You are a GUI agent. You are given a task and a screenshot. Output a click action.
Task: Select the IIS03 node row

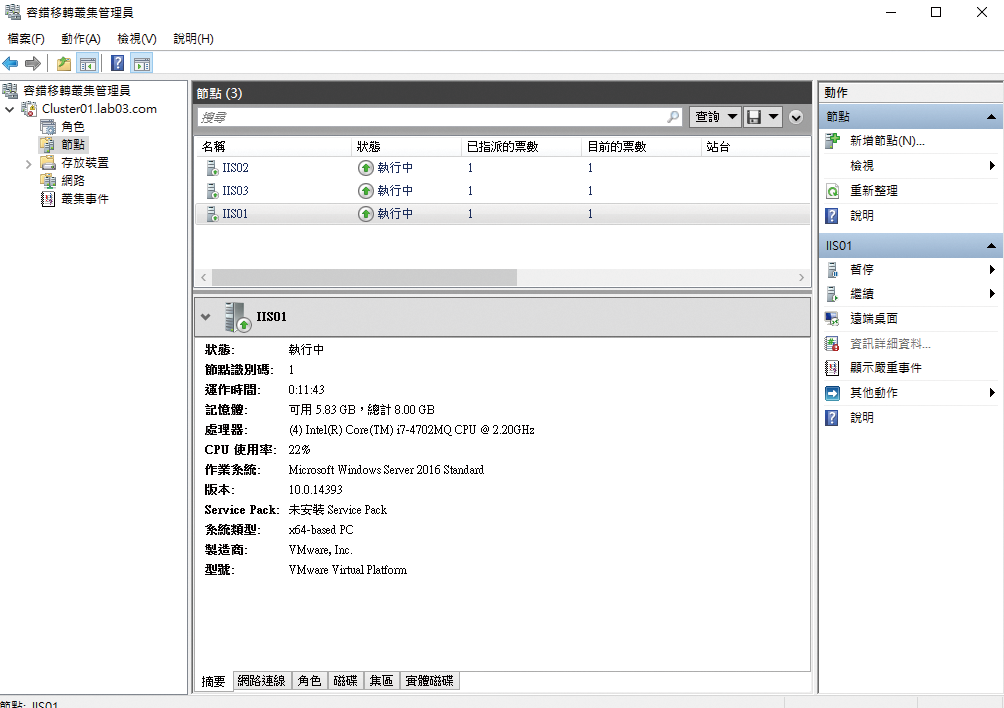(x=503, y=191)
